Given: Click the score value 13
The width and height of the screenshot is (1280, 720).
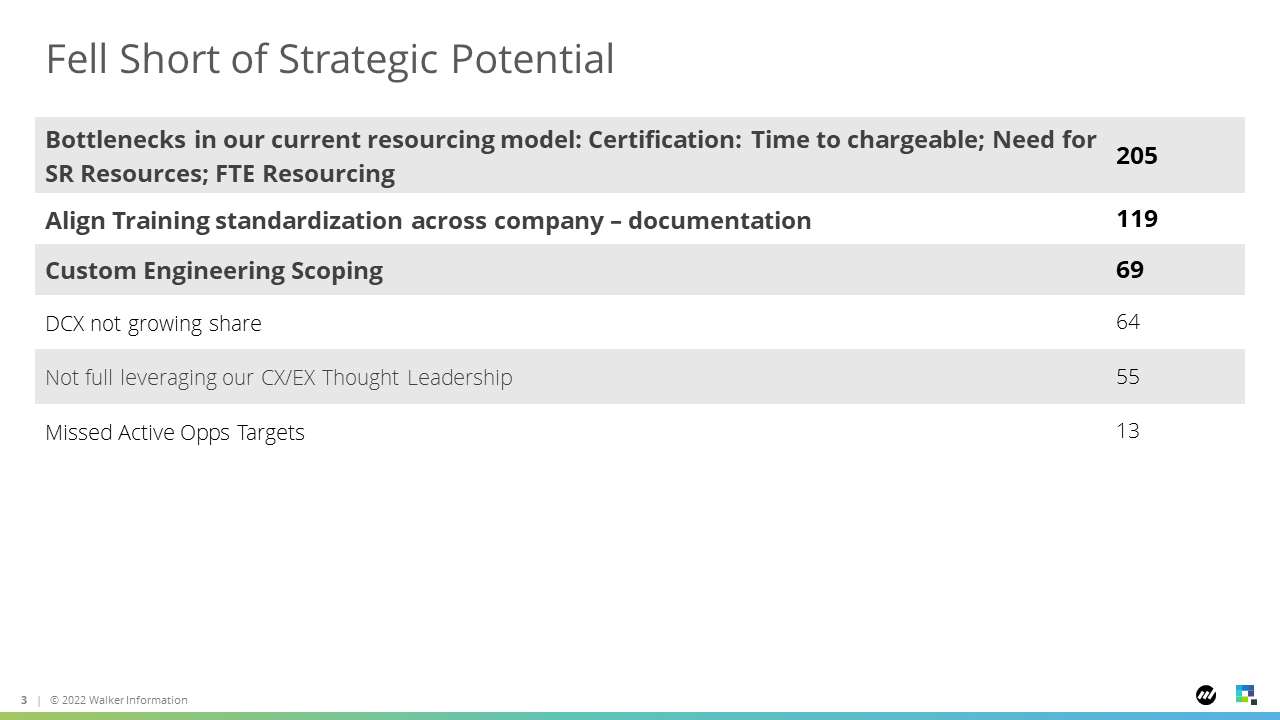Looking at the screenshot, I should pyautogui.click(x=1128, y=431).
